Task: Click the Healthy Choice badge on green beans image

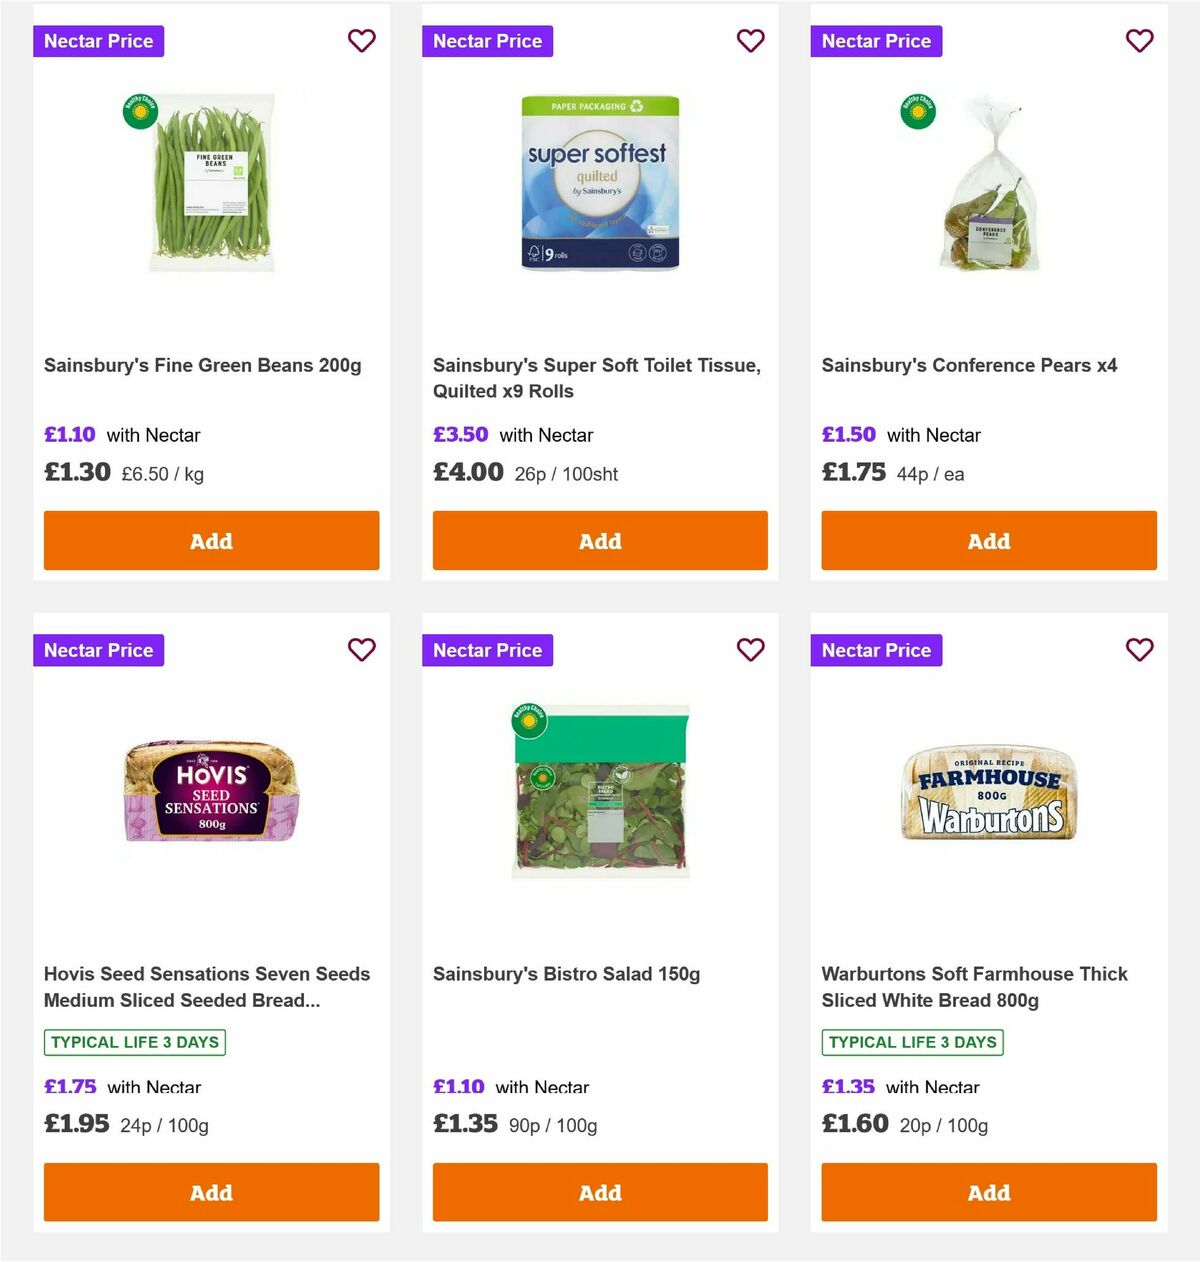Action: pyautogui.click(x=140, y=112)
